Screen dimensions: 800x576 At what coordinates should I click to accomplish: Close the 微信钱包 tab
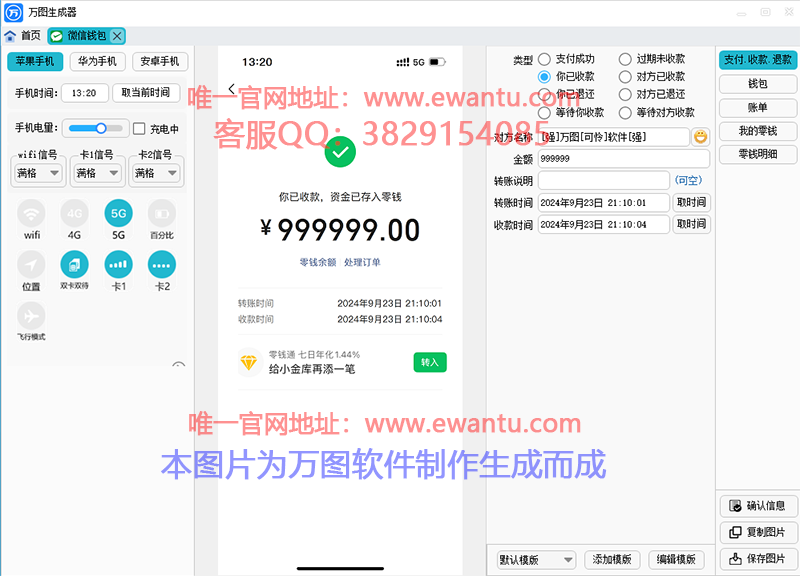[117, 36]
